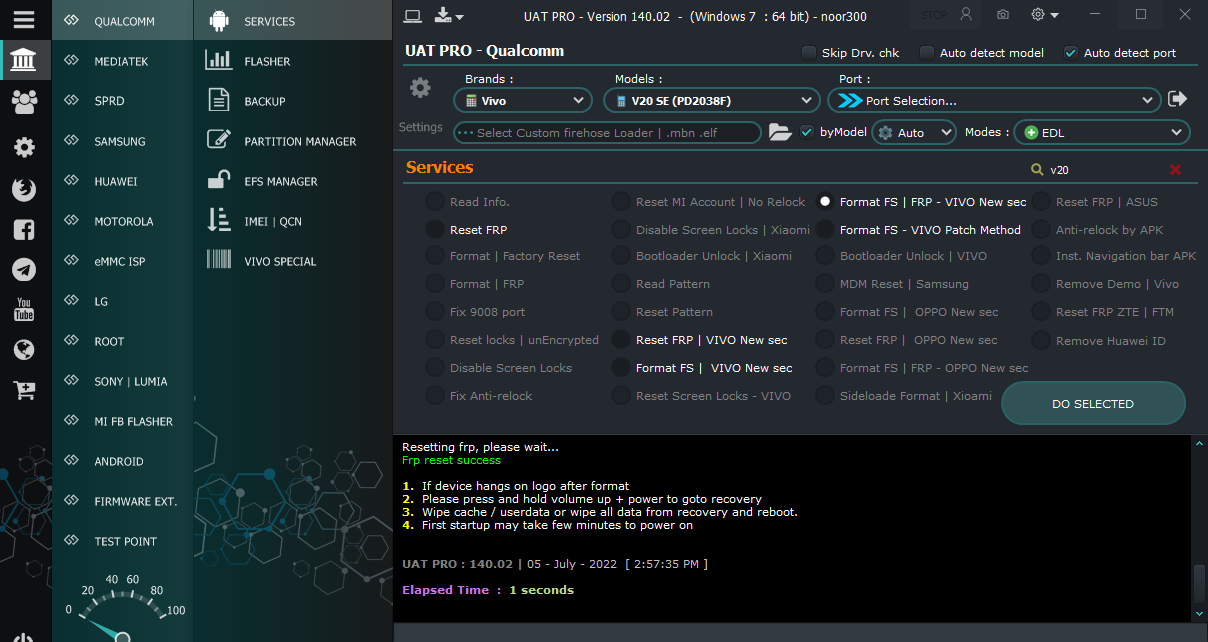Click the 'Elapsed Time' log text
Viewport: 1208px width, 642px height.
click(x=445, y=590)
